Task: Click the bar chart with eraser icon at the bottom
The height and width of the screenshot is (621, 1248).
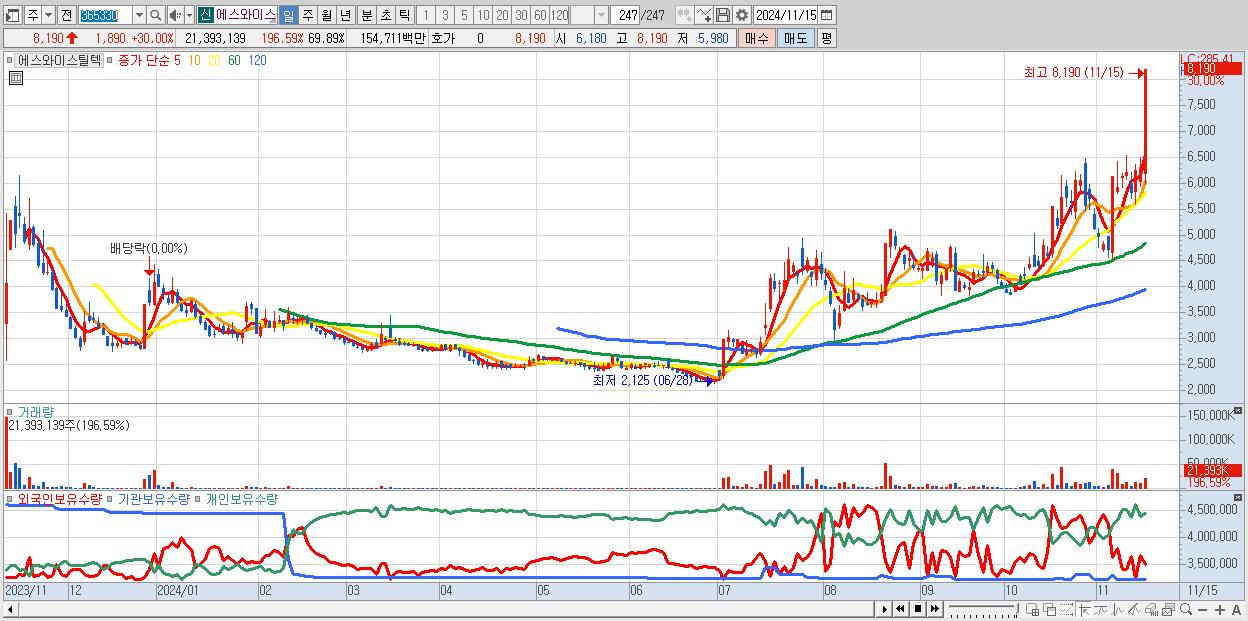Action: [x=1151, y=609]
